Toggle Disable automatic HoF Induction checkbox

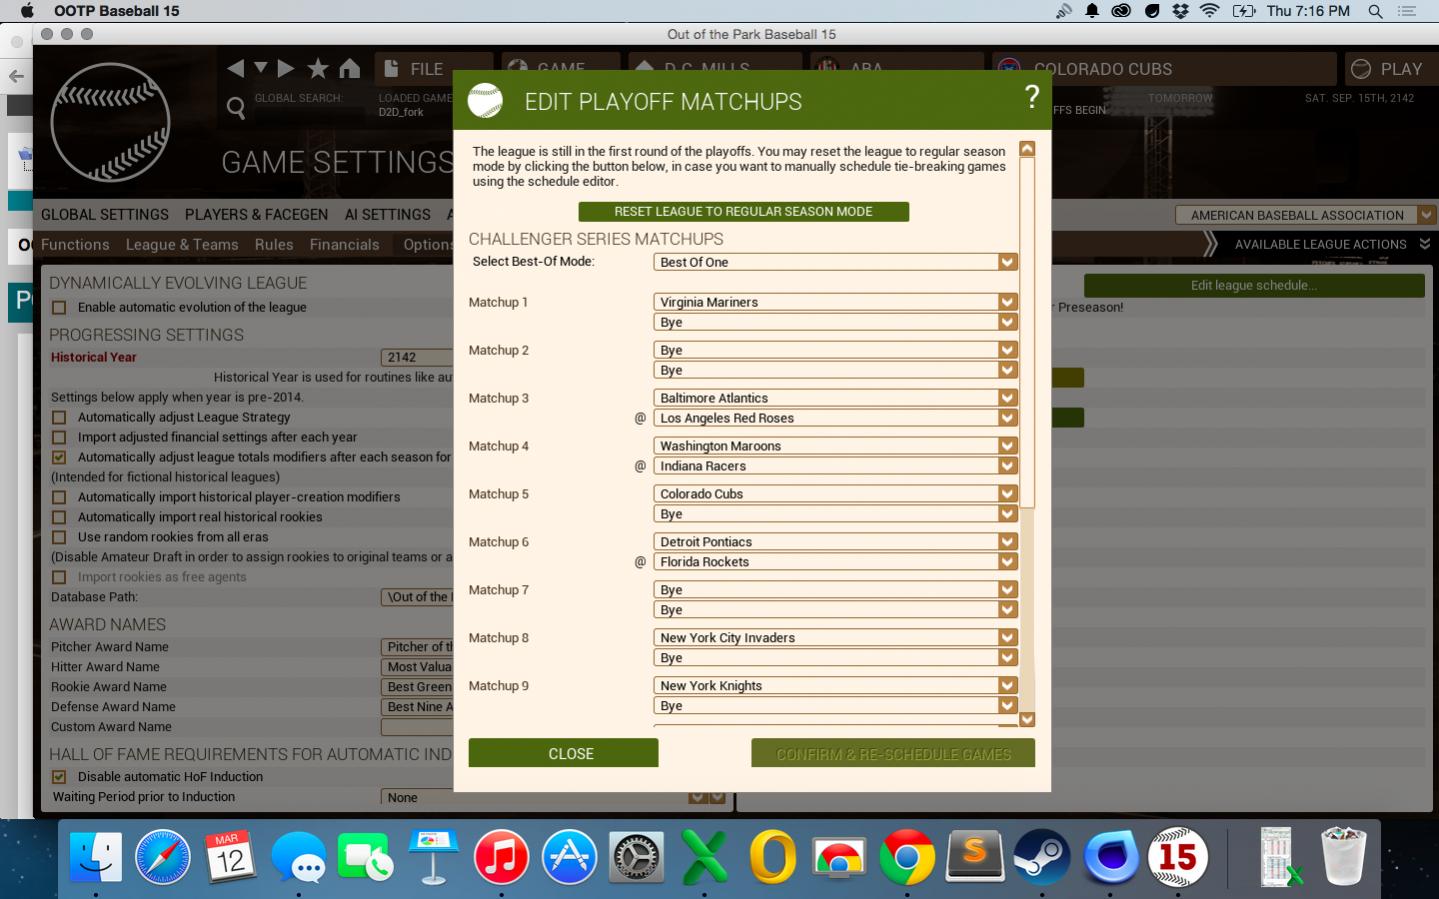[x=59, y=777]
